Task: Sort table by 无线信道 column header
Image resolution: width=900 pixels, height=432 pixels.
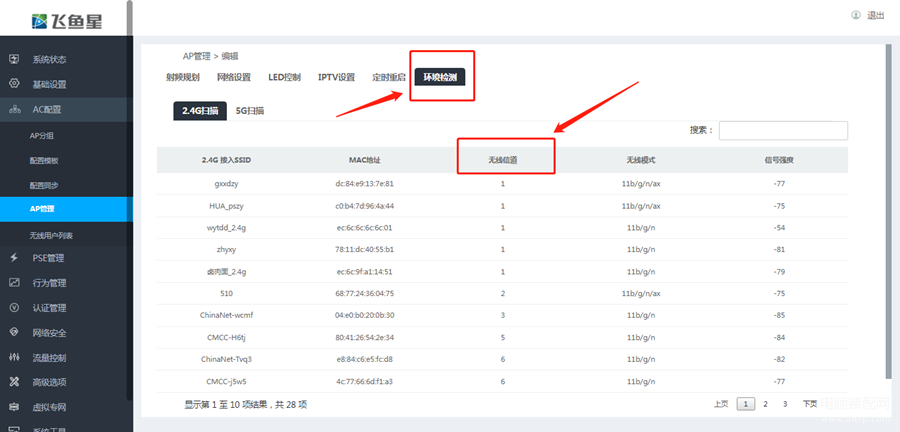Action: (x=503, y=160)
